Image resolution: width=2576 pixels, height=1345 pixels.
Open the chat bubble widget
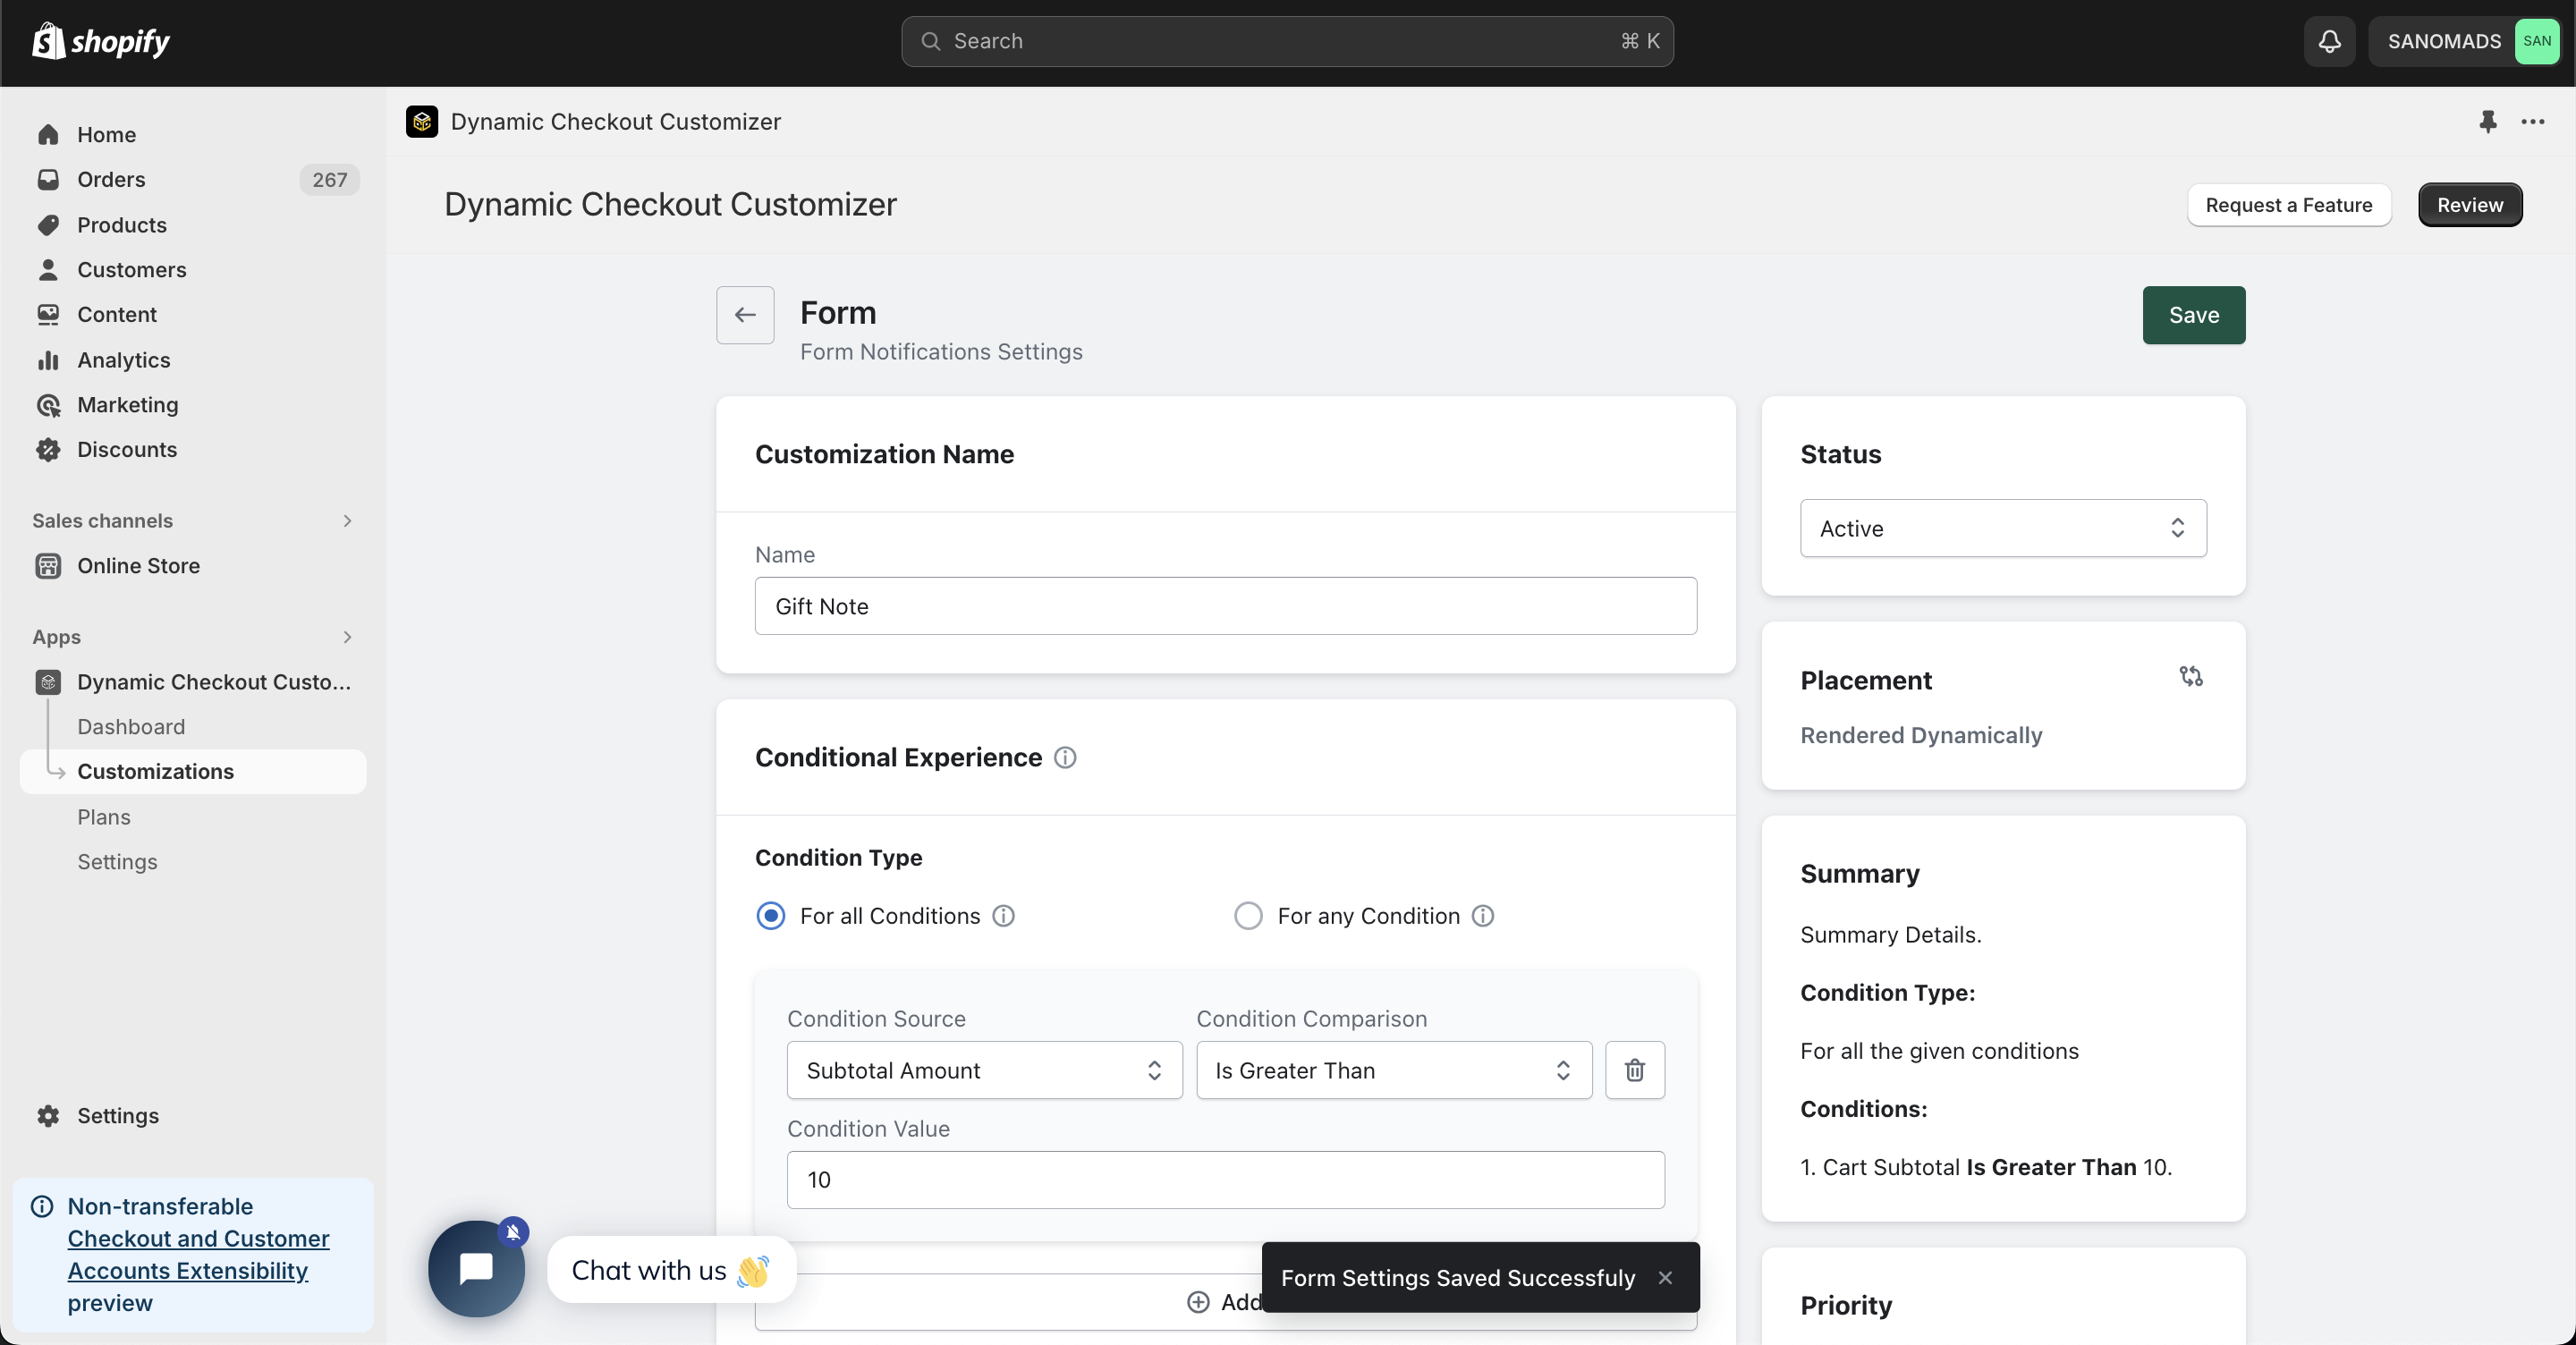click(x=476, y=1268)
